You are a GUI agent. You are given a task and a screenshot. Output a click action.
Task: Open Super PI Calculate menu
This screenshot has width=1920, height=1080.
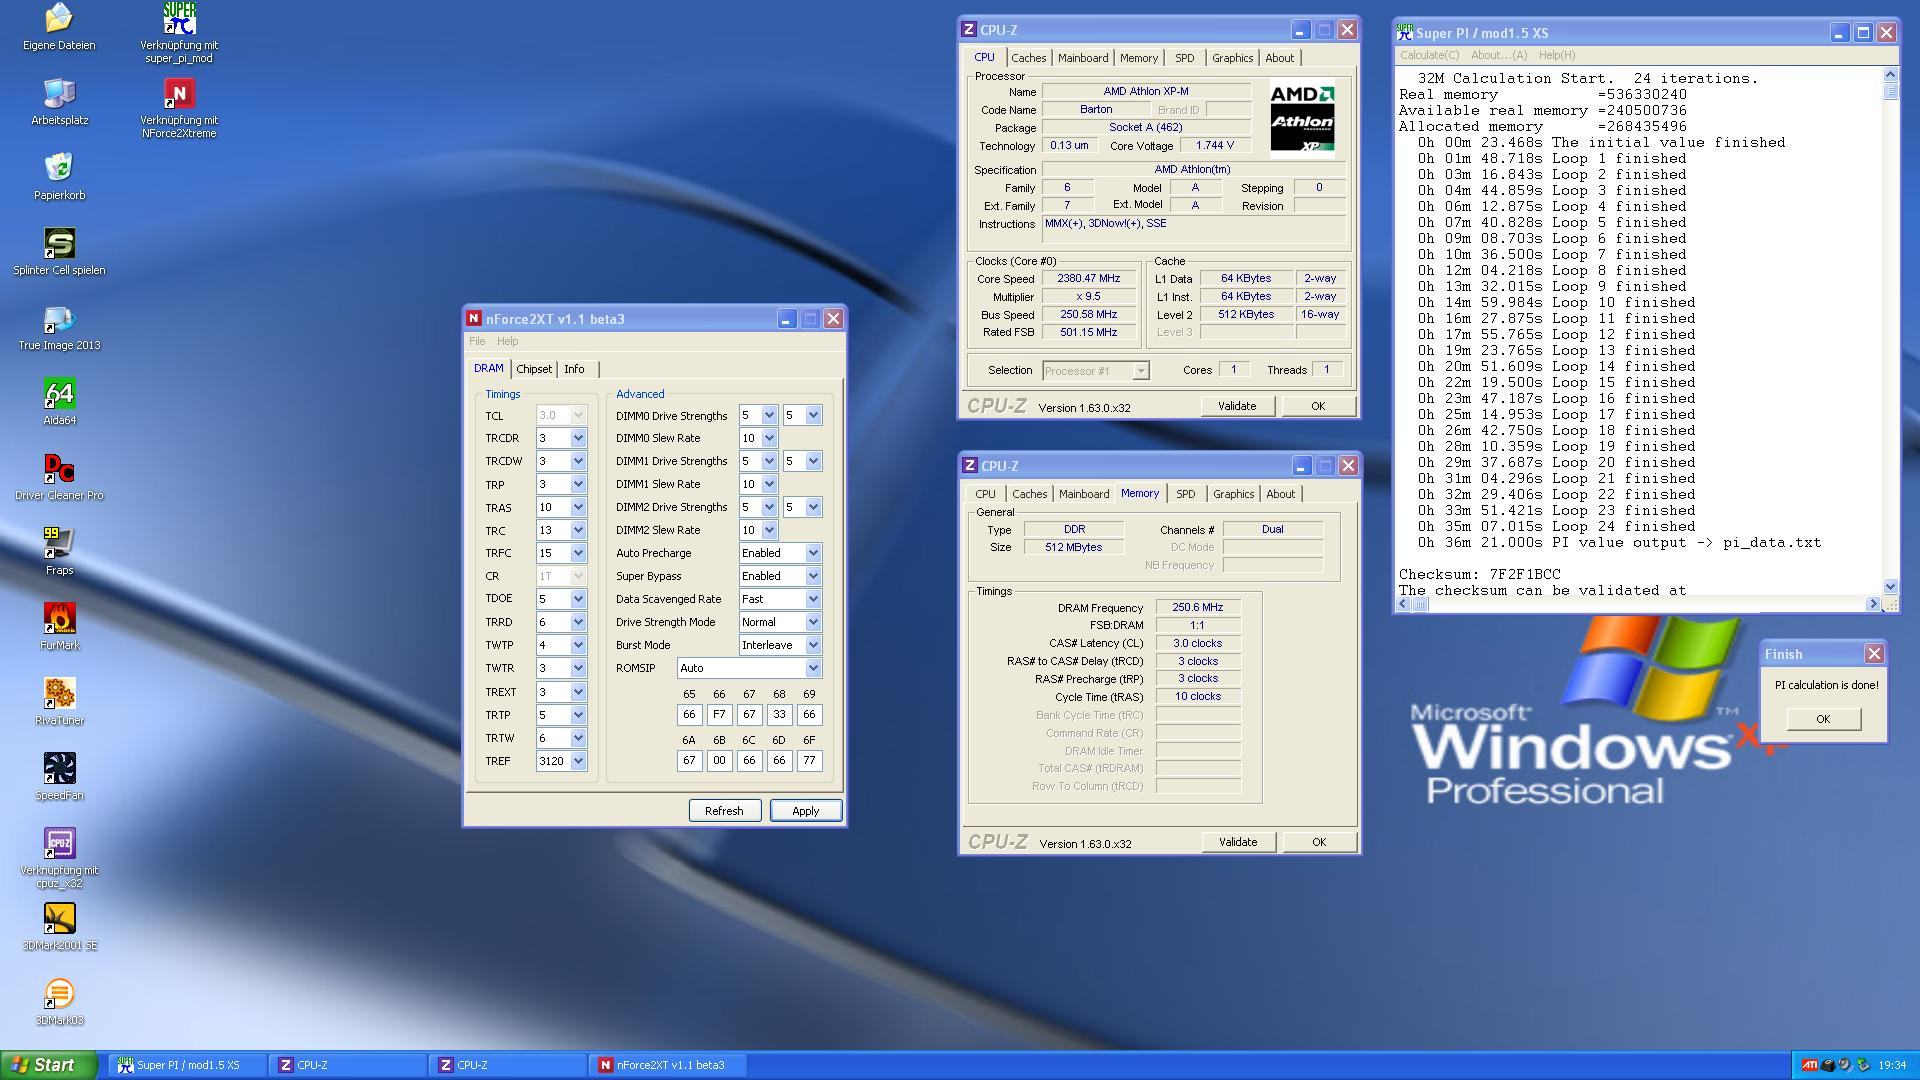click(1429, 55)
